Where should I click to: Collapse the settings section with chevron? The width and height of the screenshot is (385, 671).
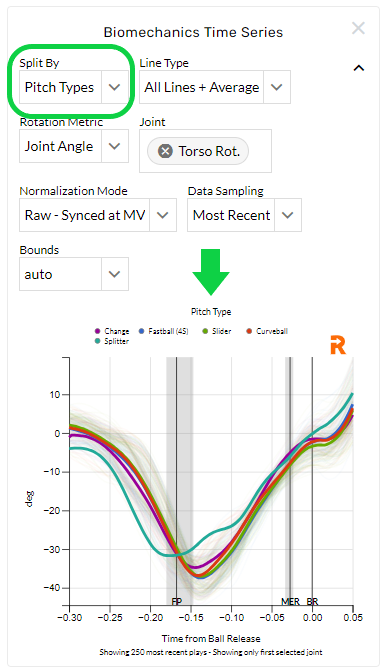click(358, 68)
